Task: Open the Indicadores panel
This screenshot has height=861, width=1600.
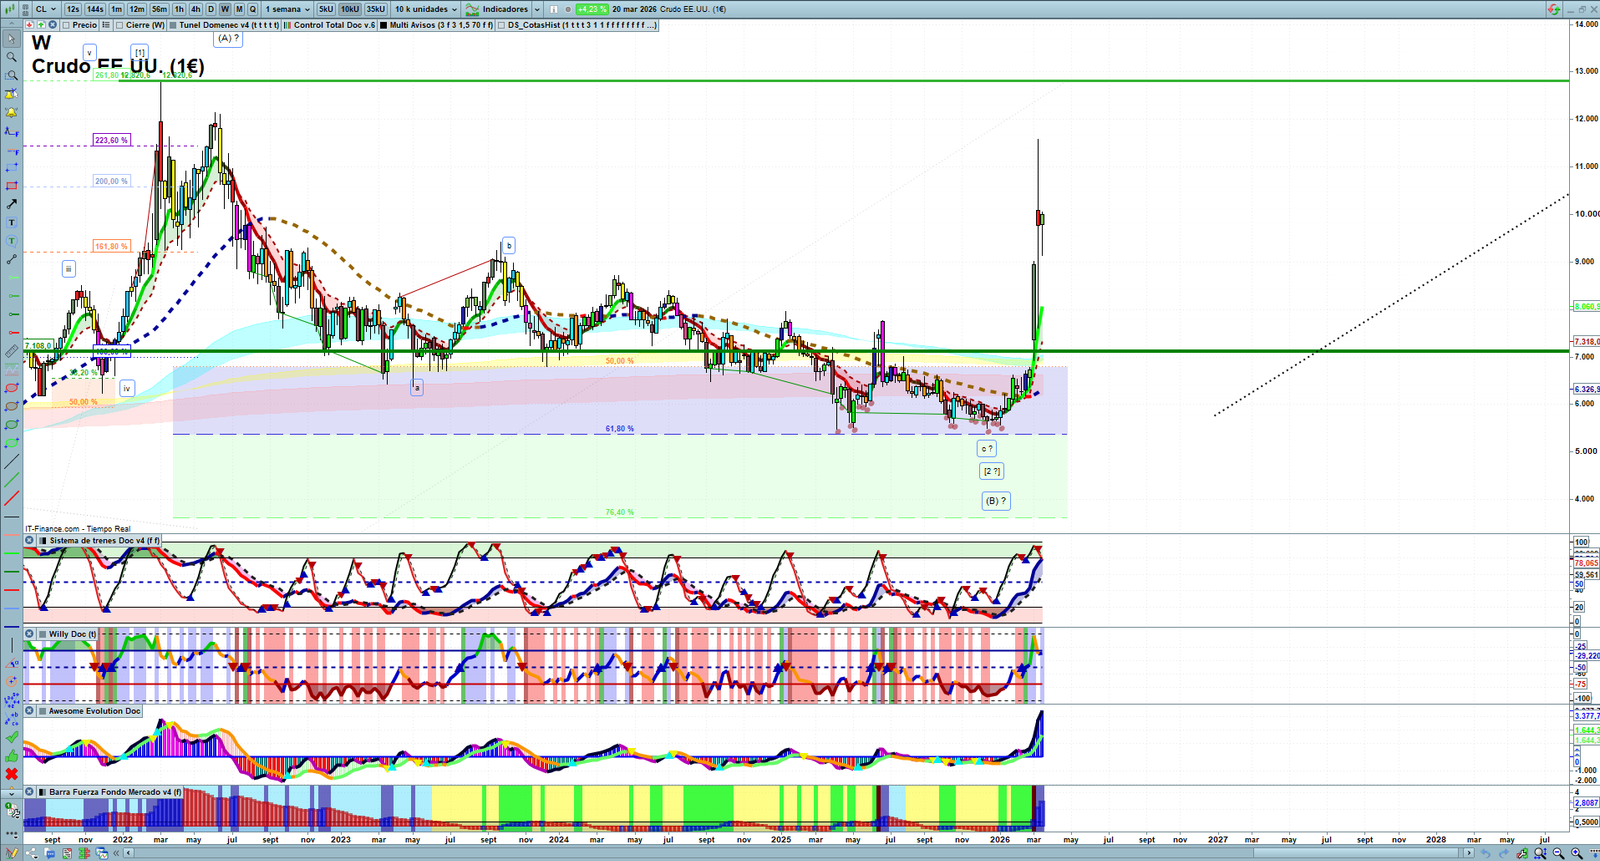Action: point(504,9)
